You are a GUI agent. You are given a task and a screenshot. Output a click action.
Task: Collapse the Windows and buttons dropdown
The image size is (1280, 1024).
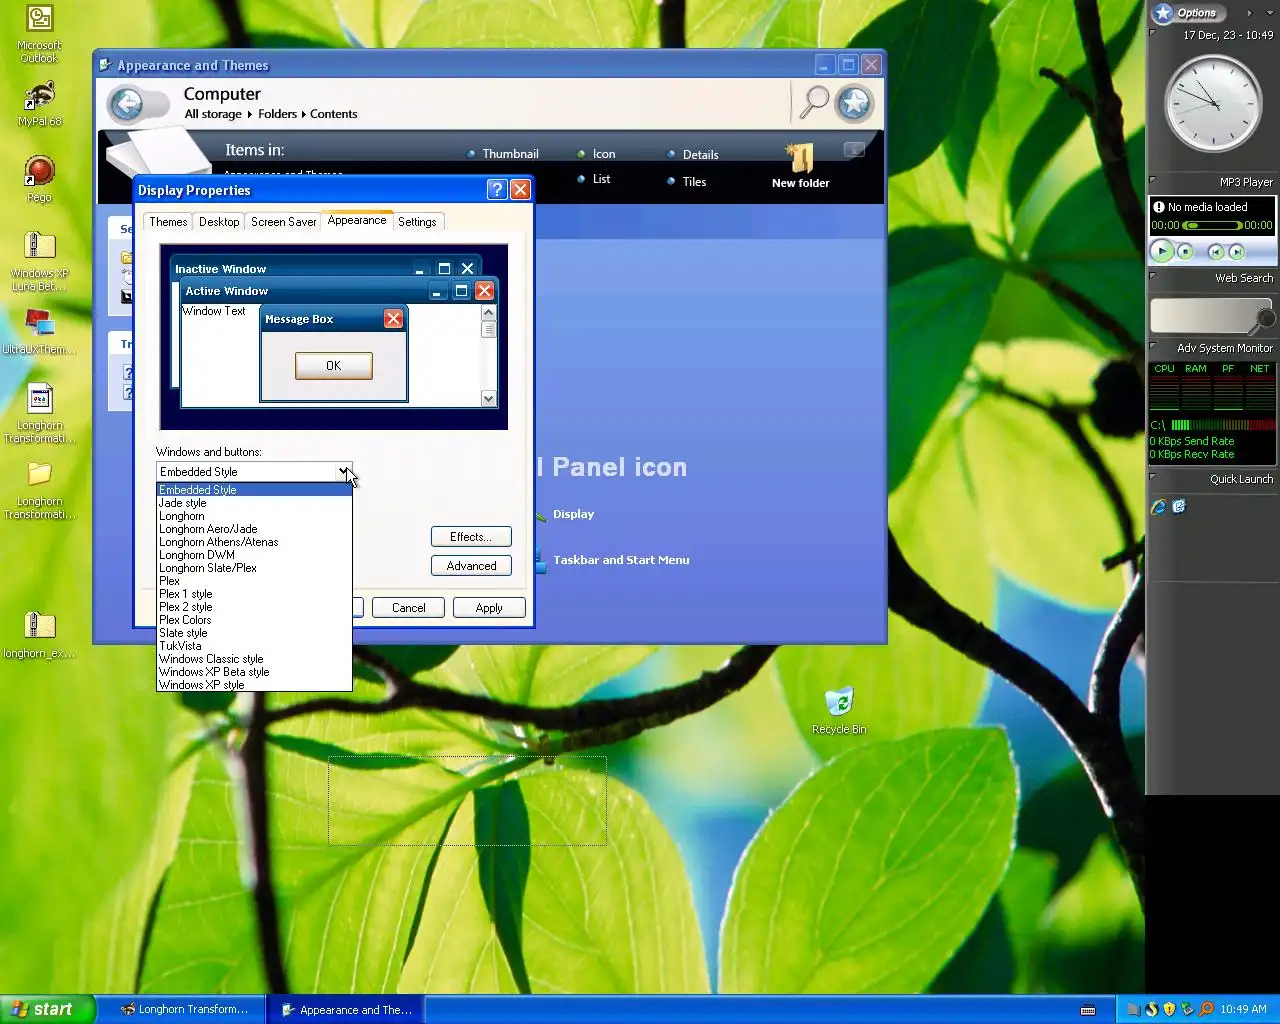[343, 471]
